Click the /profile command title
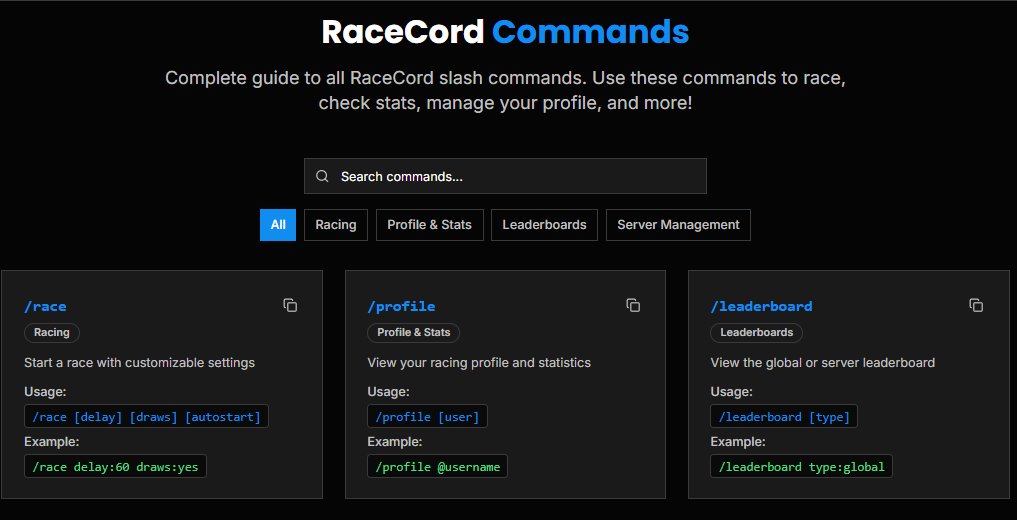This screenshot has height=520, width=1017. click(401, 306)
